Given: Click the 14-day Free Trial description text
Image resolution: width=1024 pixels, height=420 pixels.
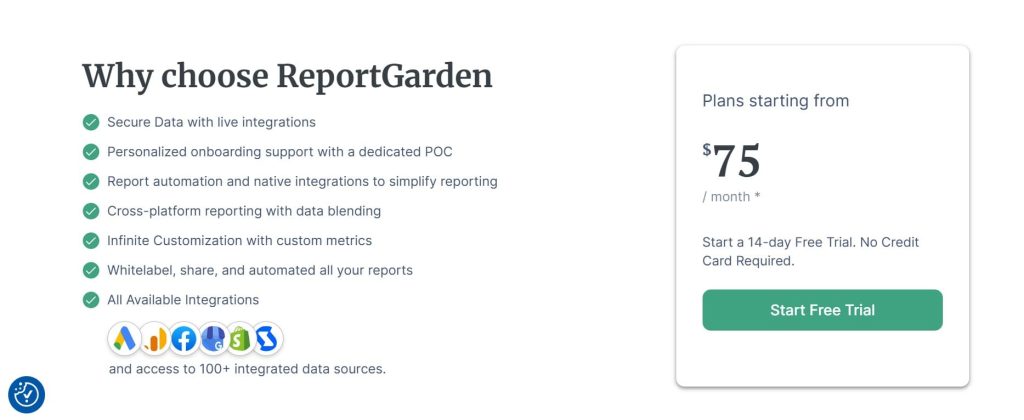Looking at the screenshot, I should click(810, 251).
